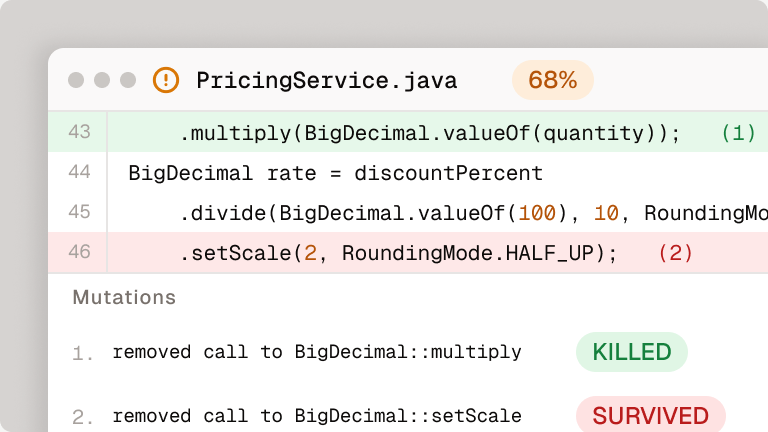The image size is (768, 432).
Task: Select the PricingService.java file title
Action: (x=327, y=80)
